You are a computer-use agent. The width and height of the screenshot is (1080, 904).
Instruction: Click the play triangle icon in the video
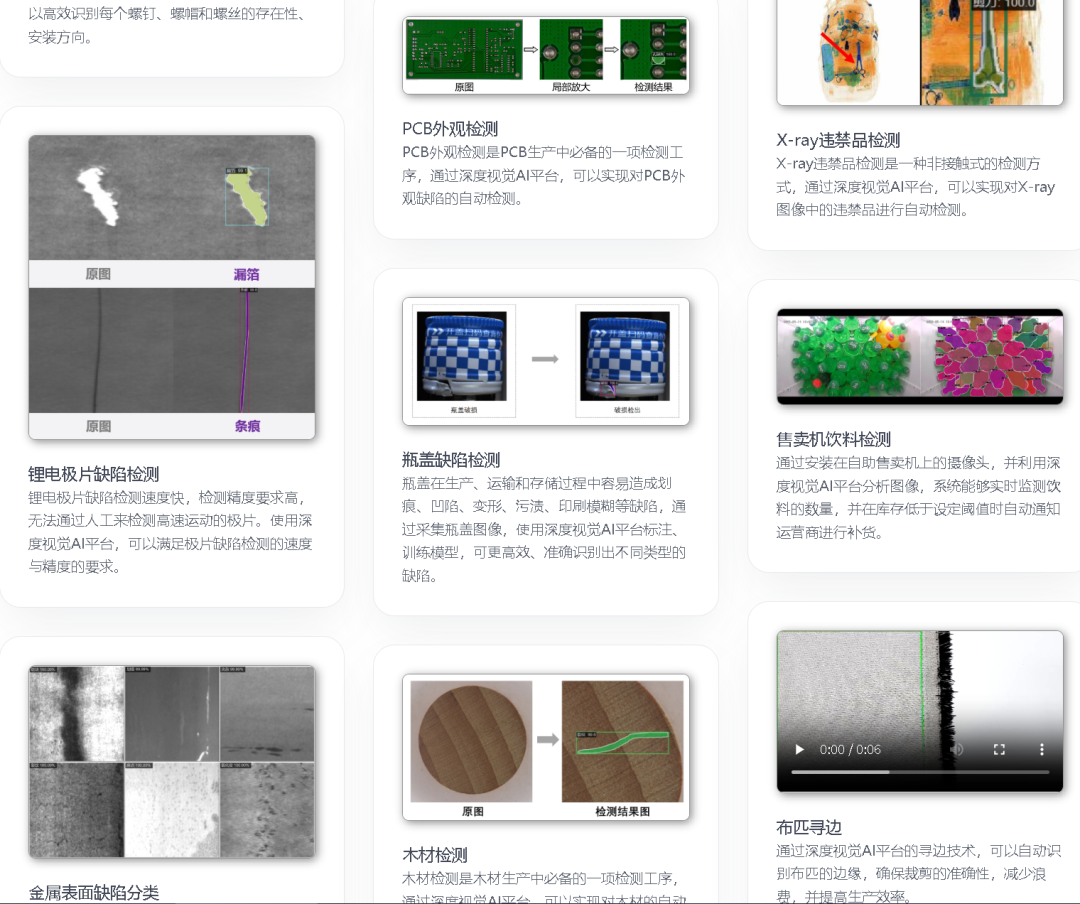tap(798, 749)
